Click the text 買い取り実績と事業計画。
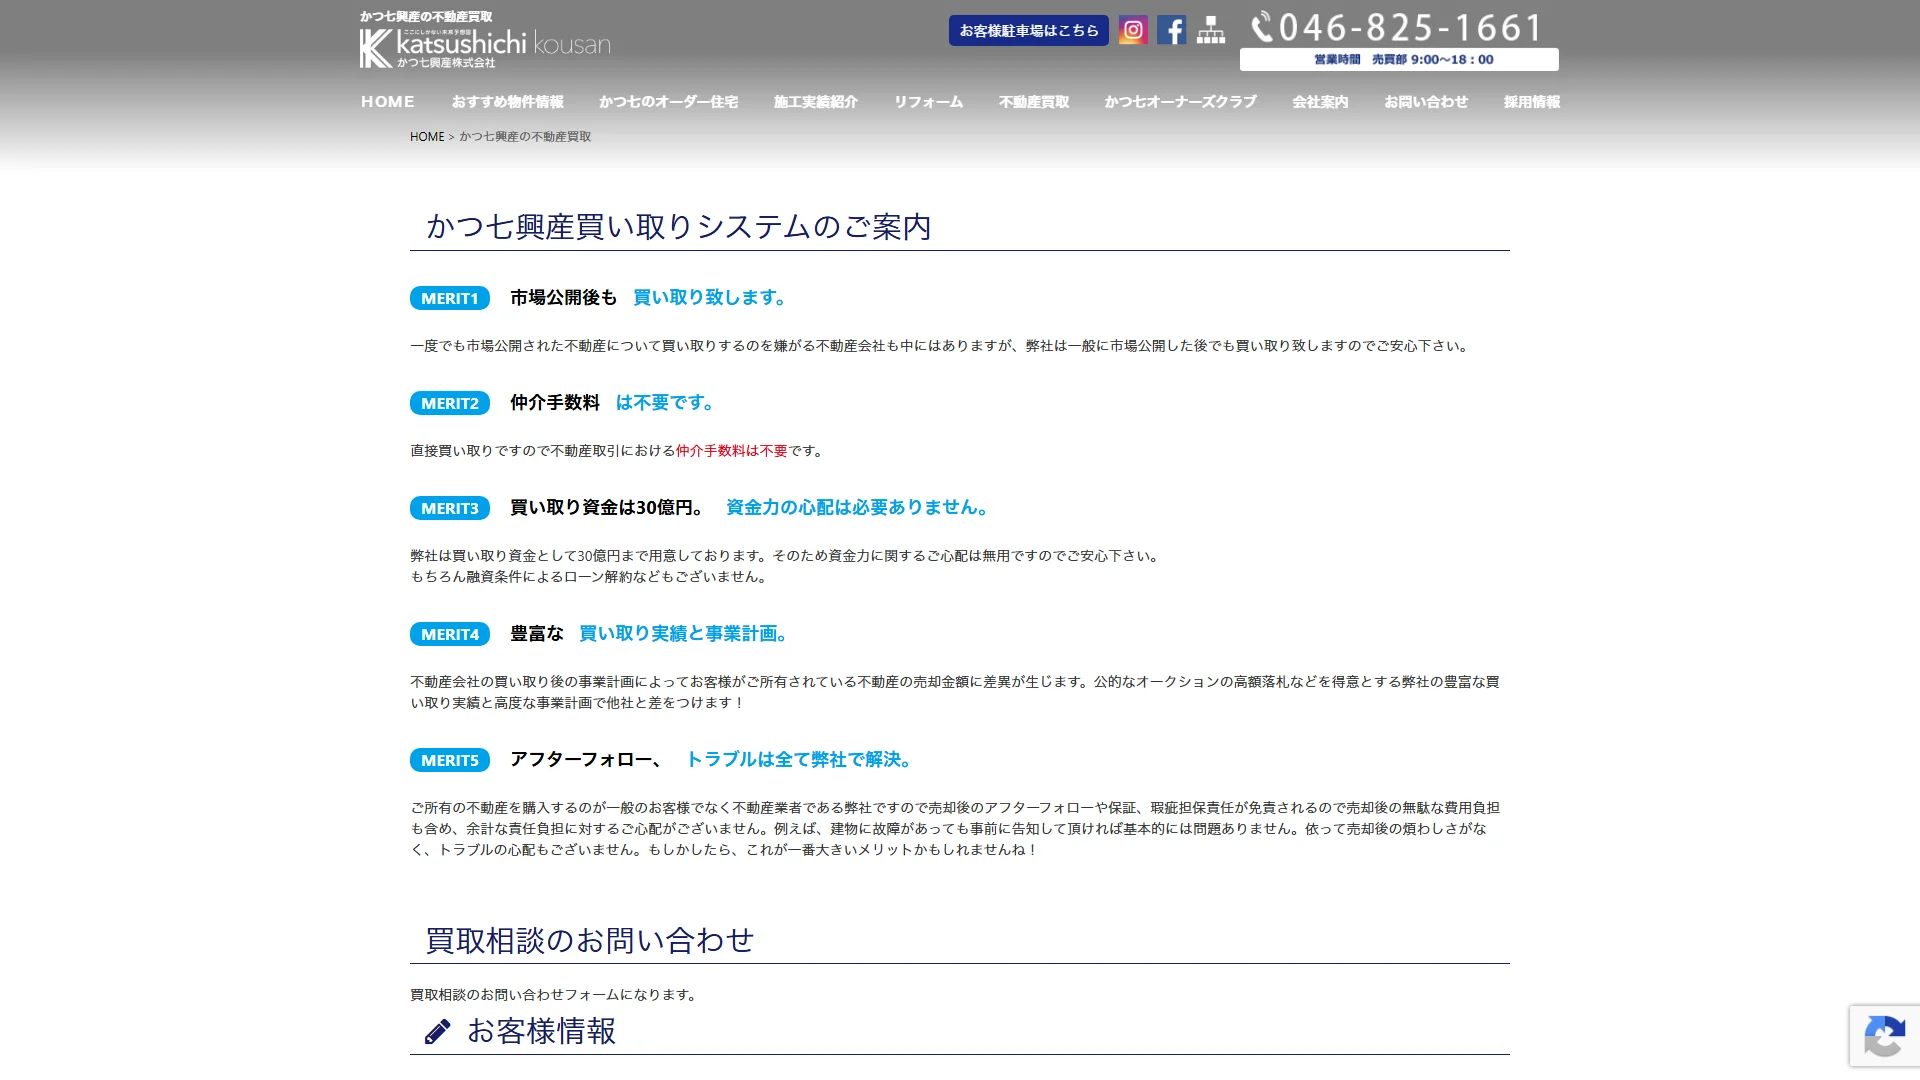The height and width of the screenshot is (1080, 1920). click(x=686, y=634)
